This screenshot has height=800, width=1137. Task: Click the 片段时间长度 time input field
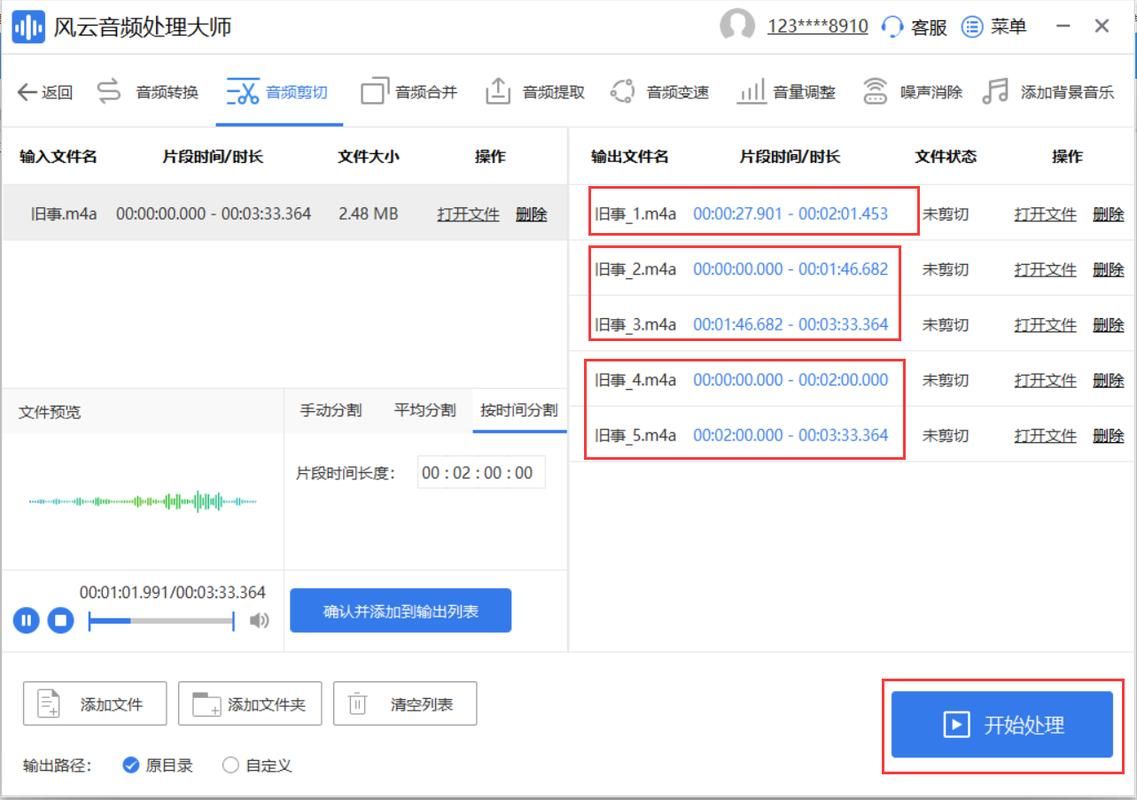click(x=480, y=472)
